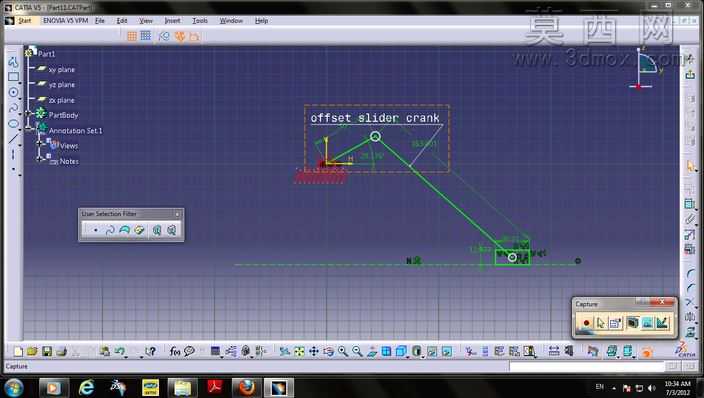Select the Rotate view tool
The width and height of the screenshot is (704, 398).
[x=328, y=351]
